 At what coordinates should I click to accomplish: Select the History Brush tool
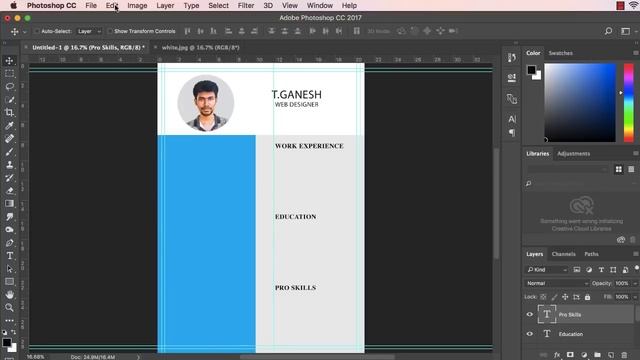click(x=9, y=178)
